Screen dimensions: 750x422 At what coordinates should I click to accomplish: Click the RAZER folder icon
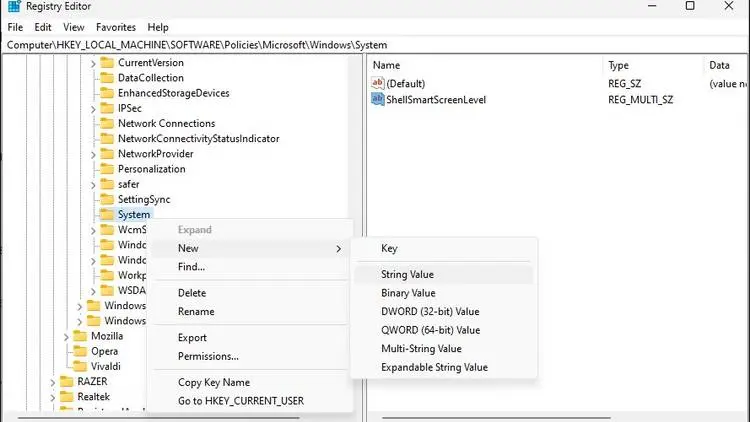pyautogui.click(x=66, y=382)
